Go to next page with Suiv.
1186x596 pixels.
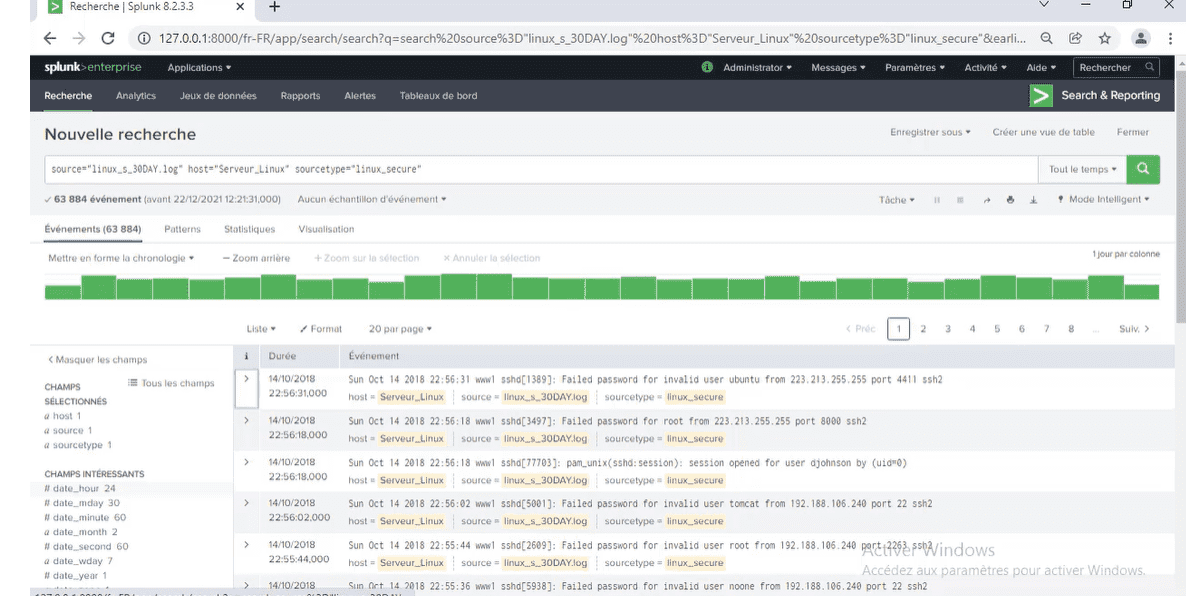point(1135,329)
